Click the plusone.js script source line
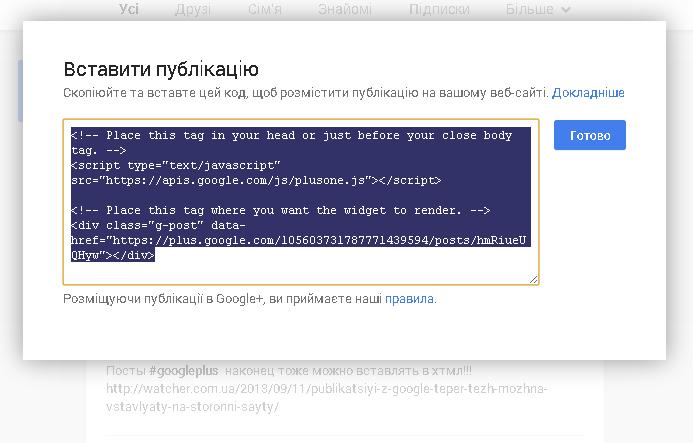 (256, 180)
